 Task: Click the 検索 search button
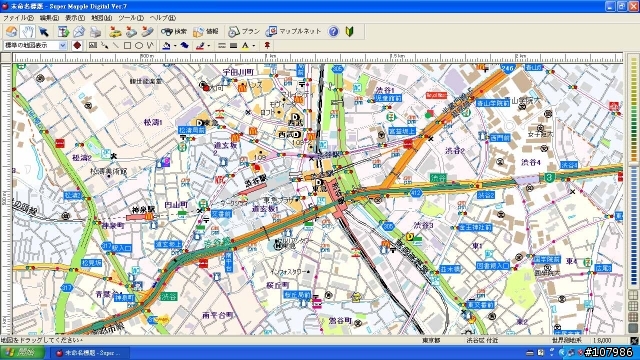(x=173, y=31)
